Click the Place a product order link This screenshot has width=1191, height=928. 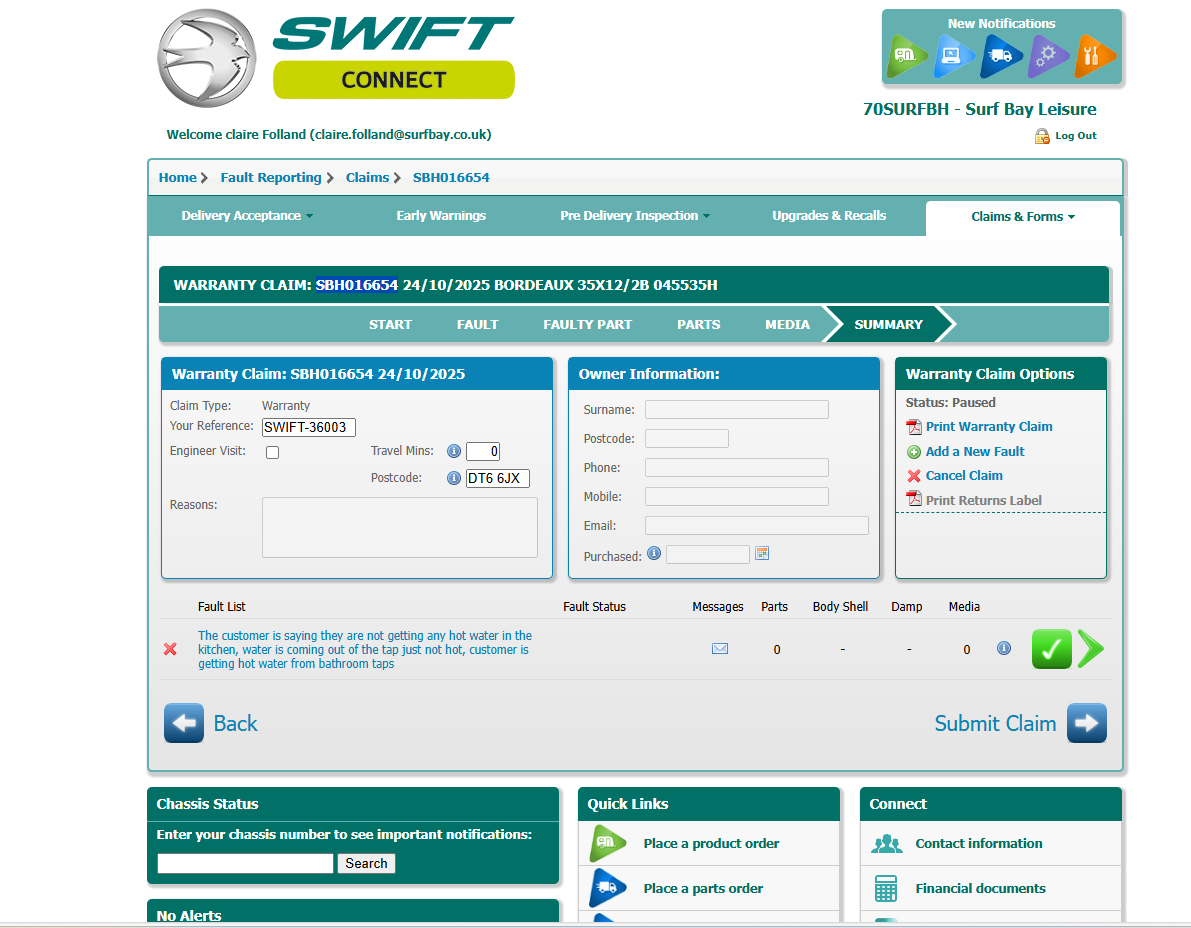coord(711,844)
